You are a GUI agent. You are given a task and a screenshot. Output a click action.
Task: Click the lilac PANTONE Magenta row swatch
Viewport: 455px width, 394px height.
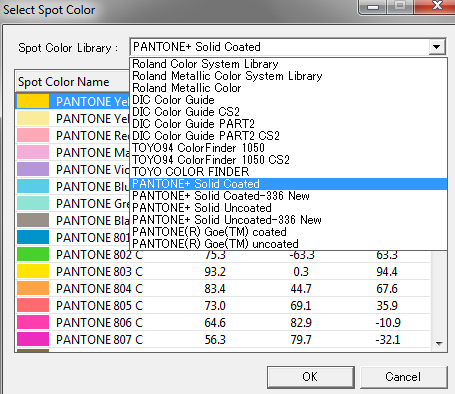pos(33,152)
